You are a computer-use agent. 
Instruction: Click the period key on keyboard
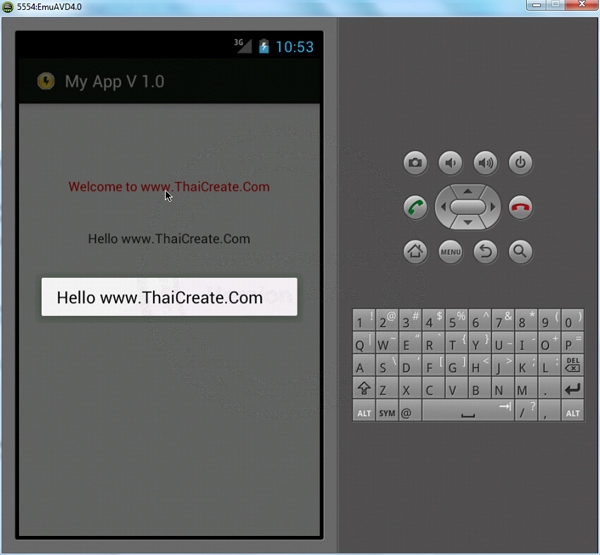tap(549, 388)
